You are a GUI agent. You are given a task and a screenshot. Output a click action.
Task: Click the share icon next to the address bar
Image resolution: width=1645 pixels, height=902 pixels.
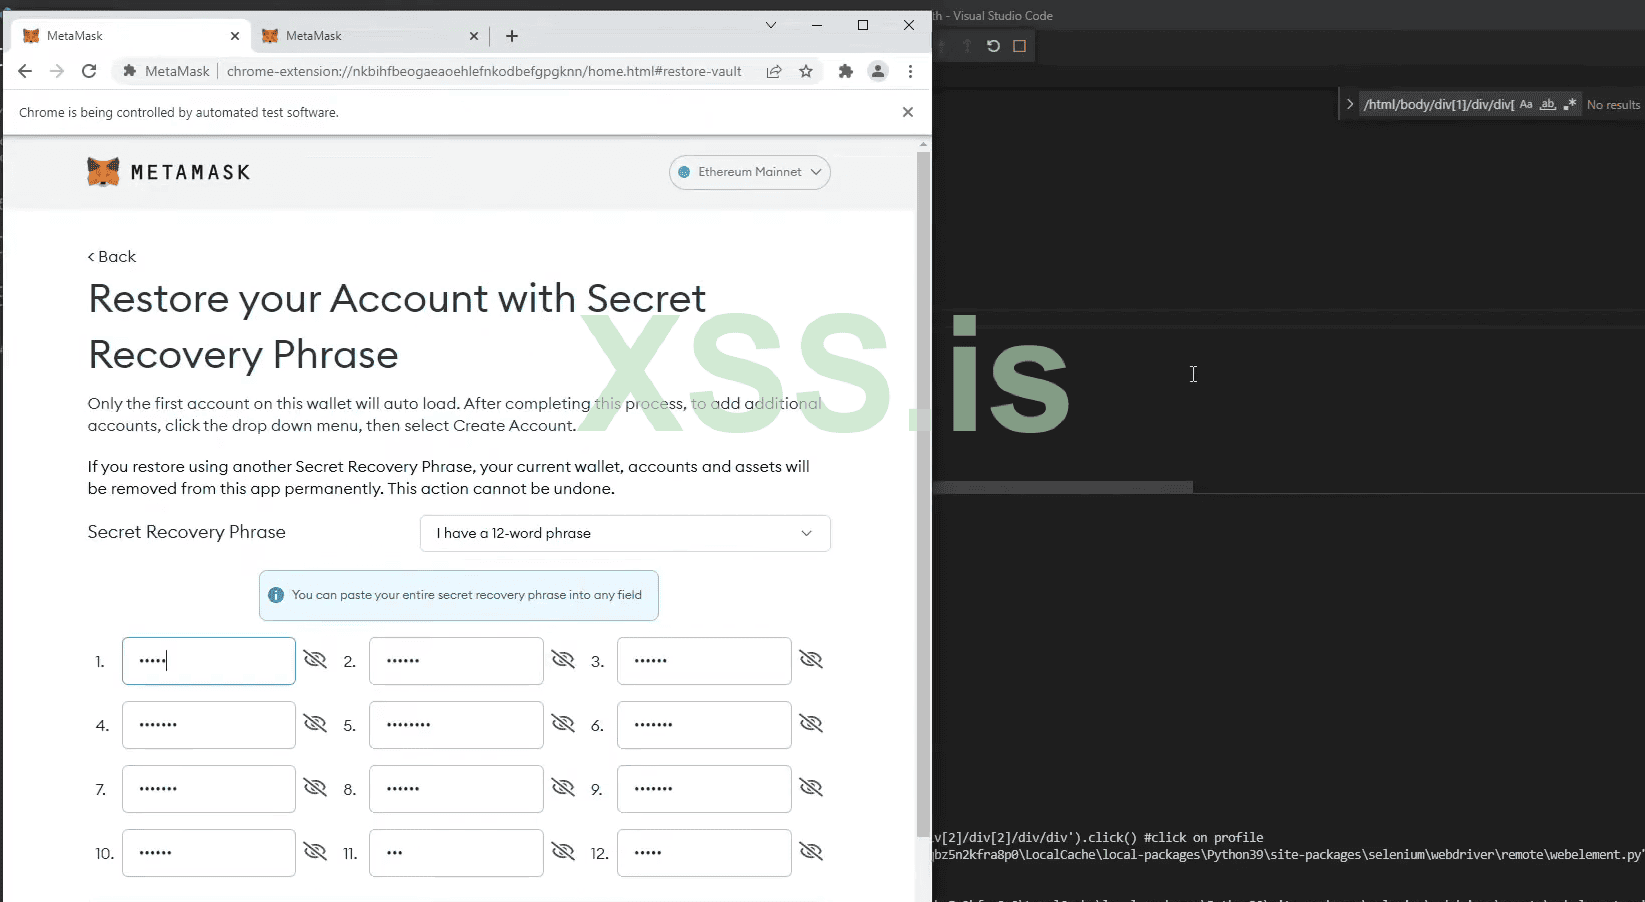(x=774, y=71)
